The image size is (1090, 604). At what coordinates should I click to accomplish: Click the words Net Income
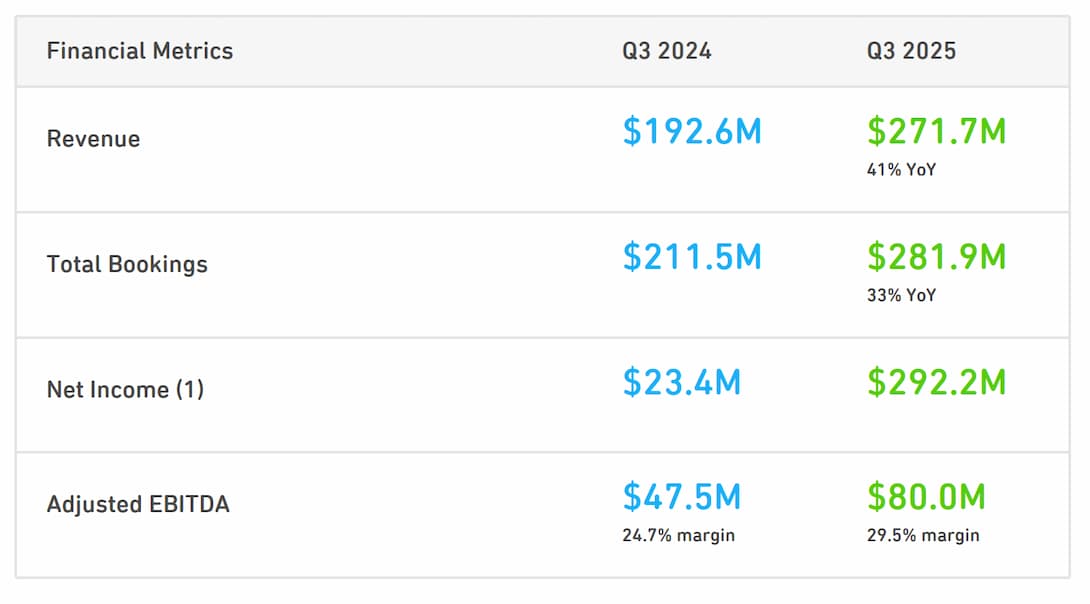(x=107, y=390)
